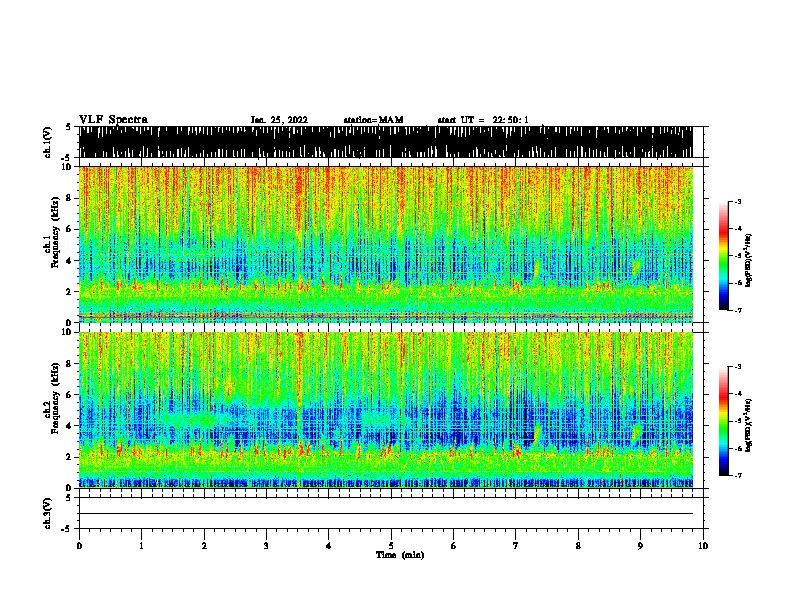Click the flat line in ch.3 panel
Screen dimensions: 792x612
pos(386,514)
